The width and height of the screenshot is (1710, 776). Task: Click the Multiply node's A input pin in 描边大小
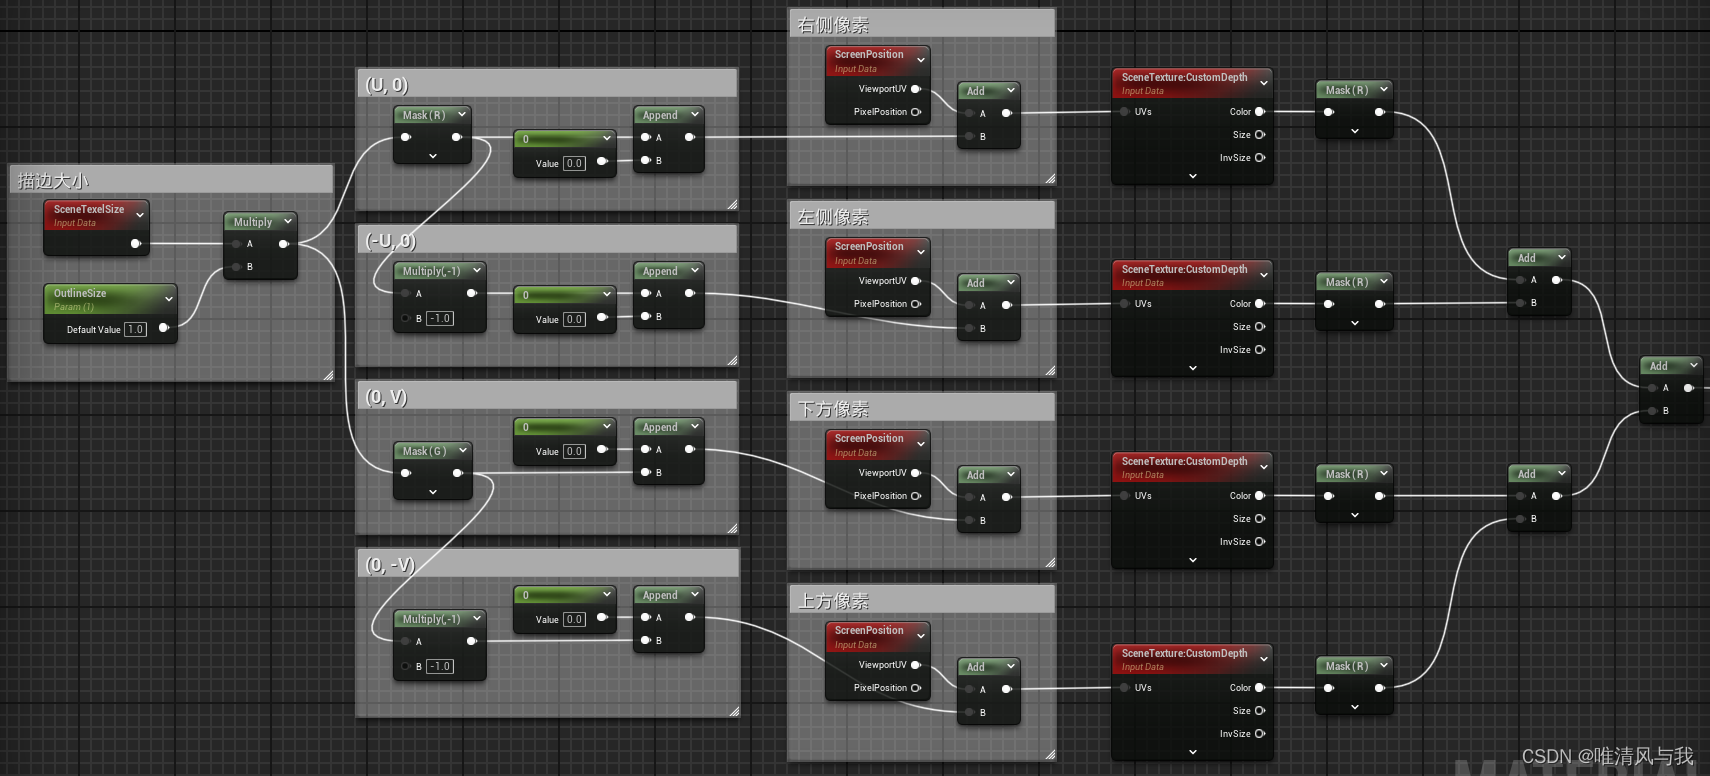[x=237, y=244]
